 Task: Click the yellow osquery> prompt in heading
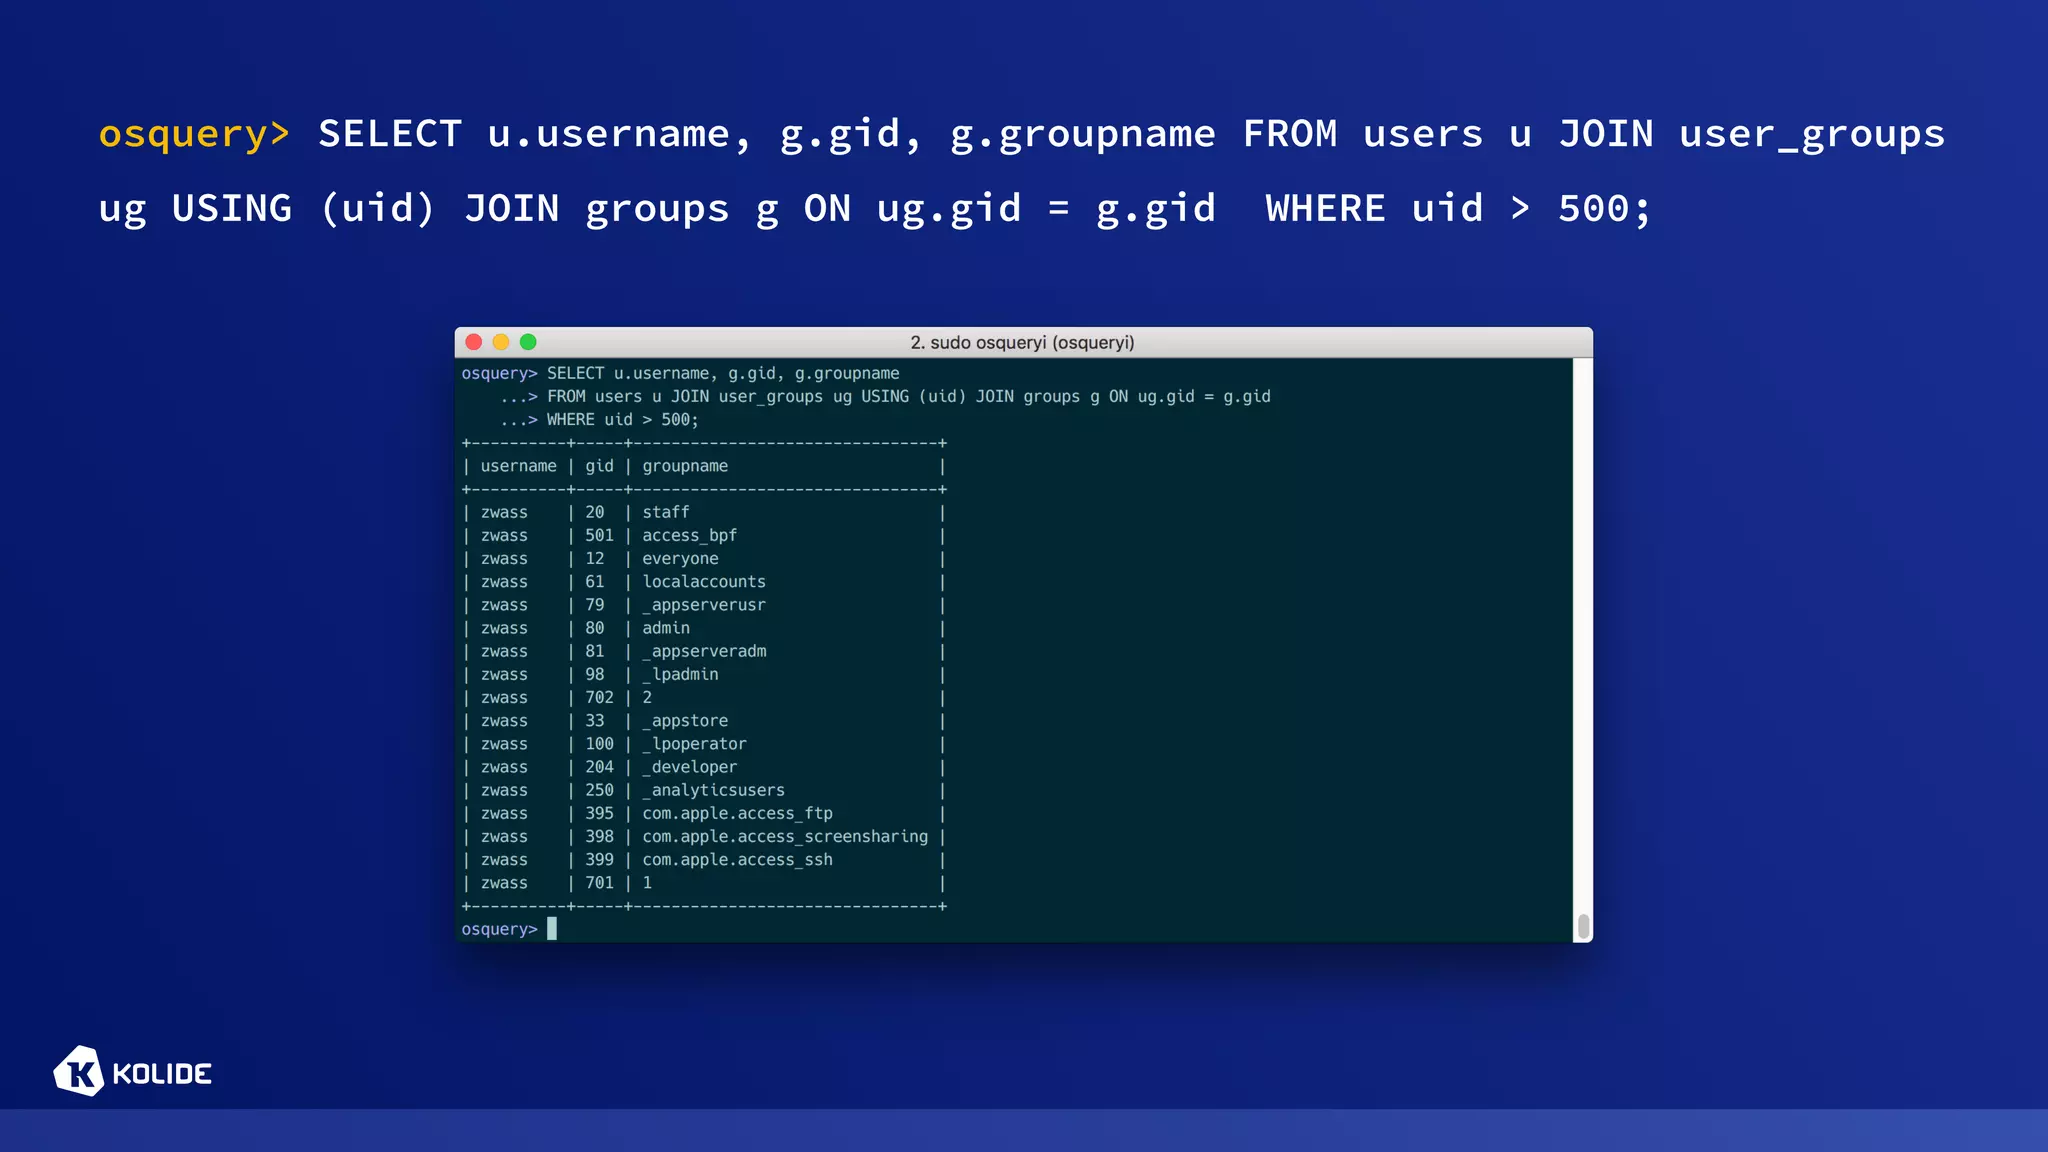point(194,134)
